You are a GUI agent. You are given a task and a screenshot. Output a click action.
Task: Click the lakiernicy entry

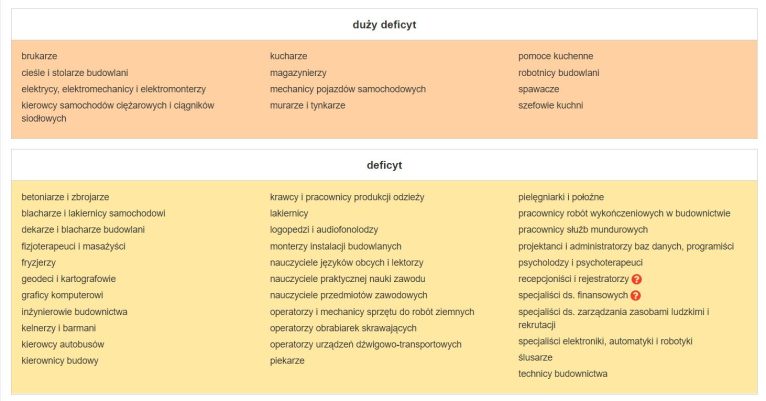tap(289, 213)
